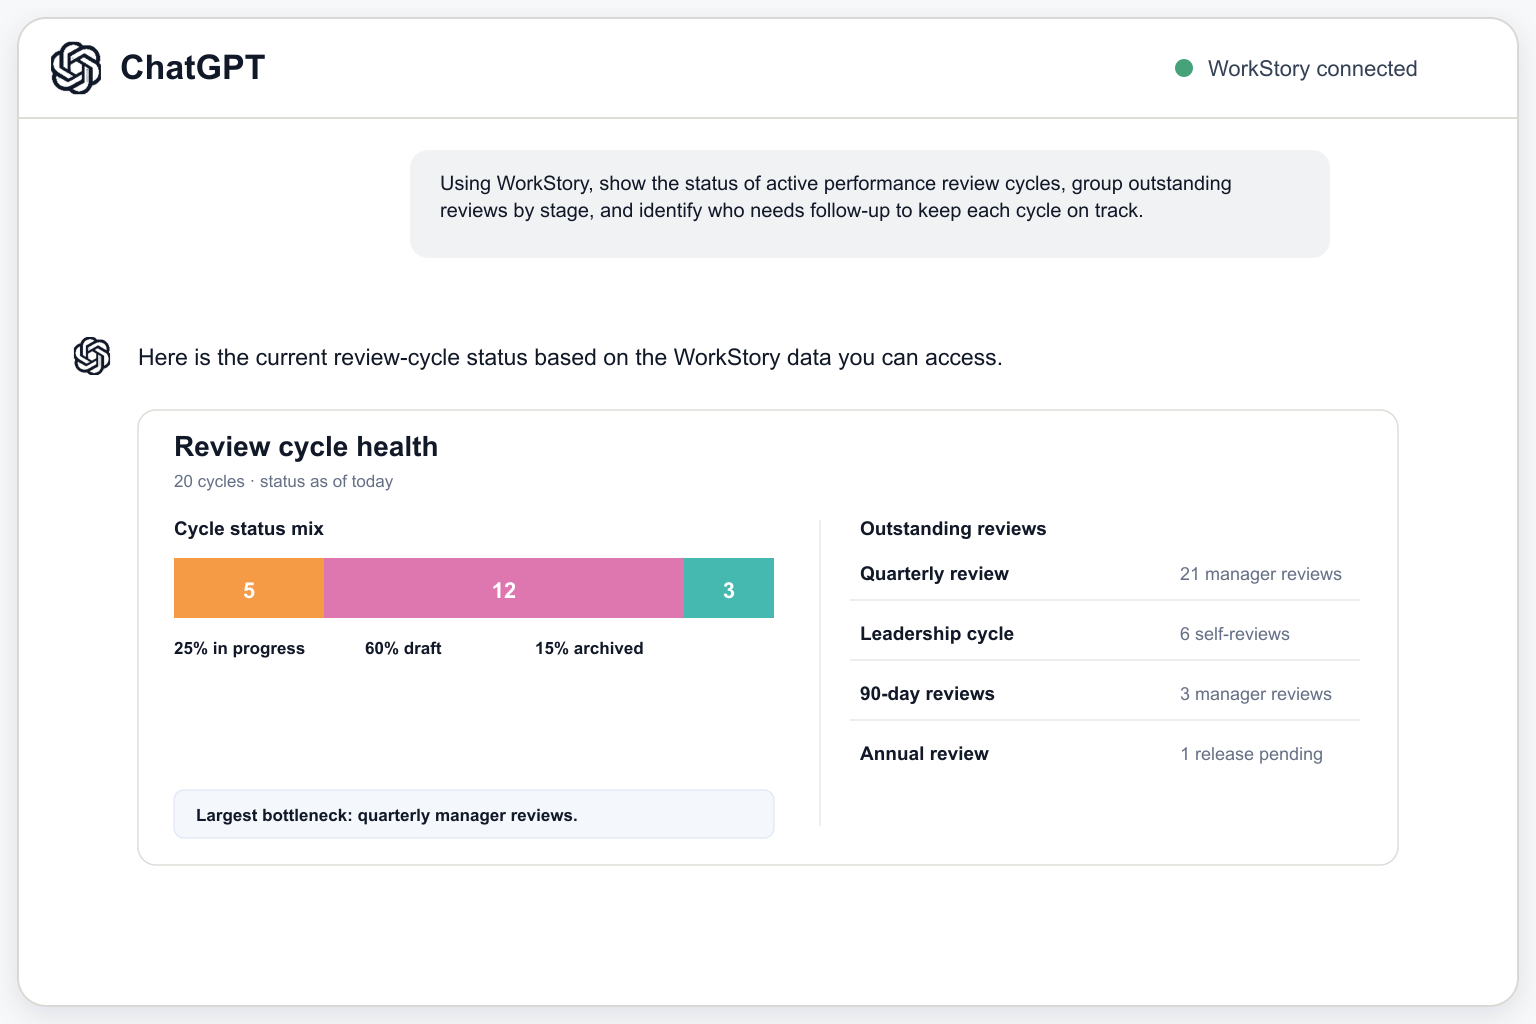The height and width of the screenshot is (1024, 1536).
Task: Click the 15% archived legend label
Action: [589, 648]
